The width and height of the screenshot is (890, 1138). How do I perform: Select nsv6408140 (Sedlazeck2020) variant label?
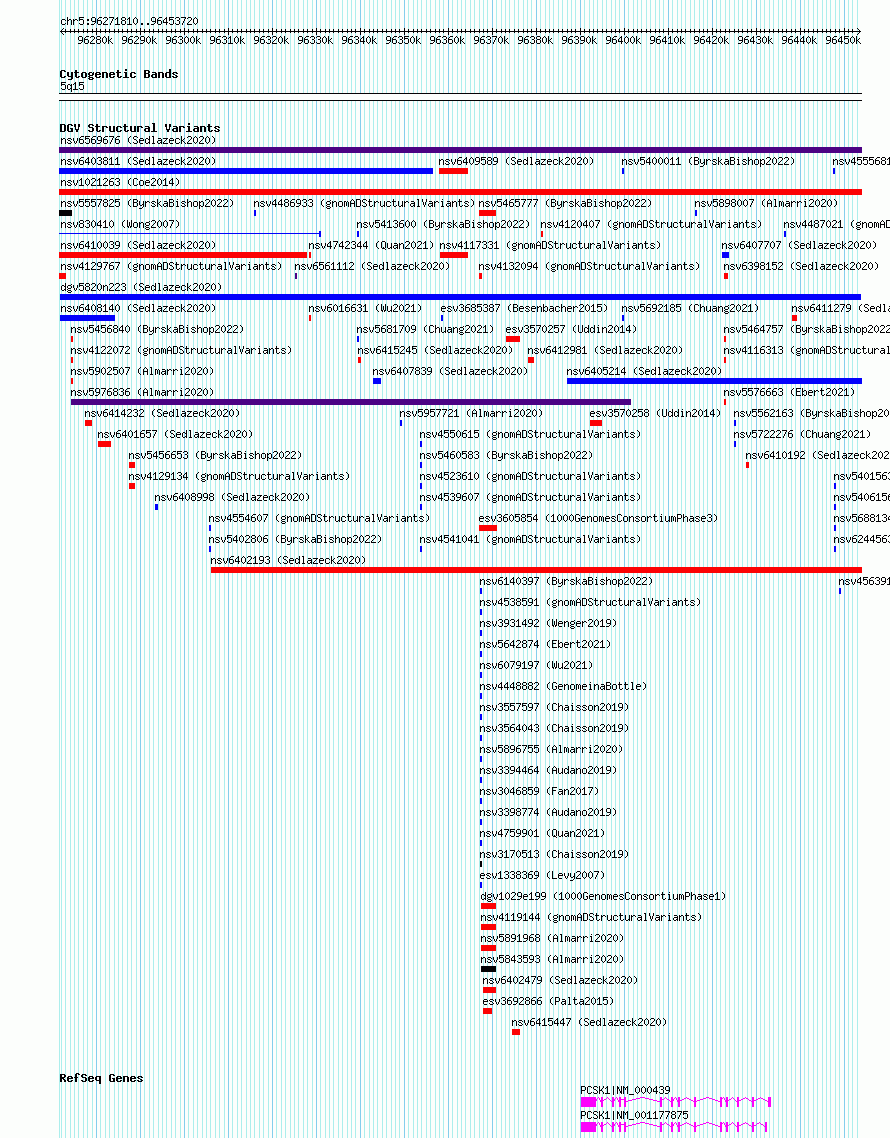[138, 308]
